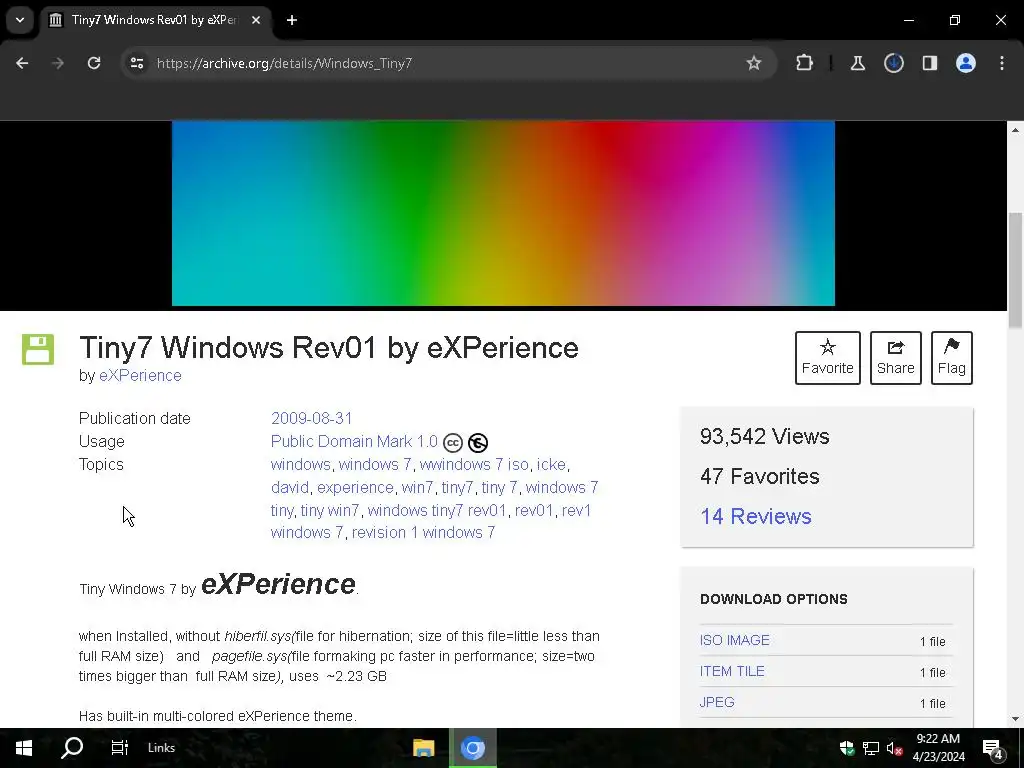Viewport: 1024px width, 768px height.
Task: Click the '93,542 Views' text
Action: tap(765, 436)
